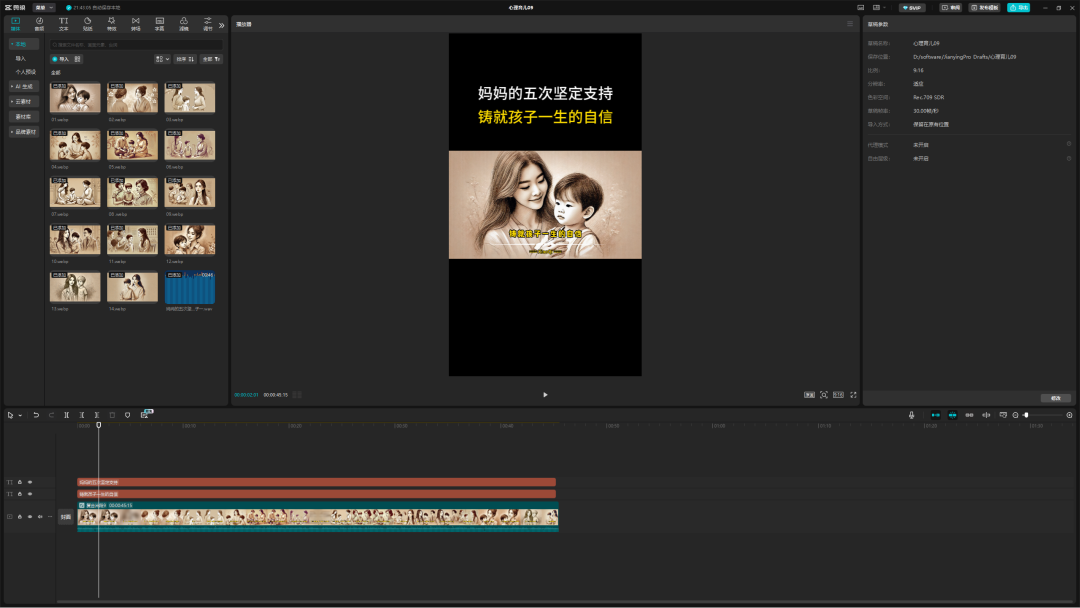Open the Audio (音频) tab

pyautogui.click(x=39, y=23)
